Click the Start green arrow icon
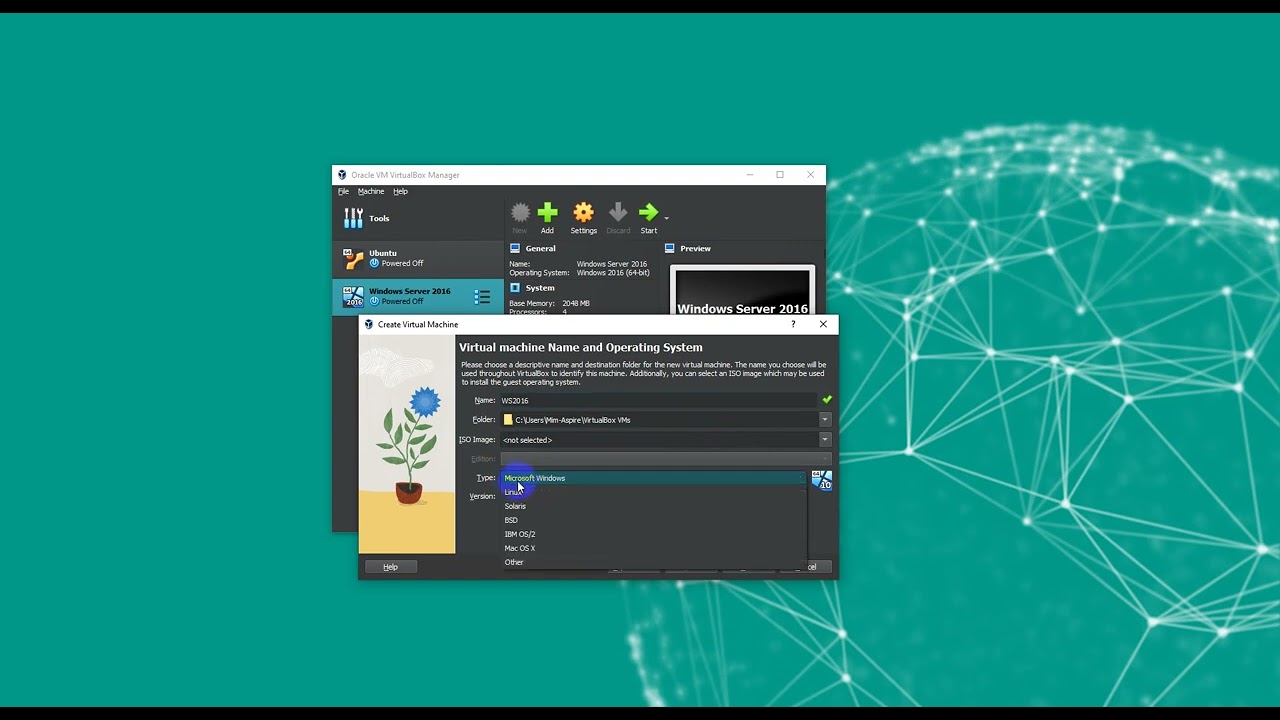Viewport: 1280px width, 720px height. [649, 212]
